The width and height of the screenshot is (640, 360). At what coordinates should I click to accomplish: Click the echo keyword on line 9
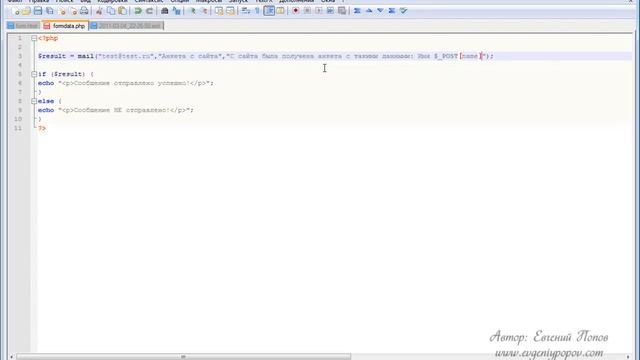coord(46,110)
